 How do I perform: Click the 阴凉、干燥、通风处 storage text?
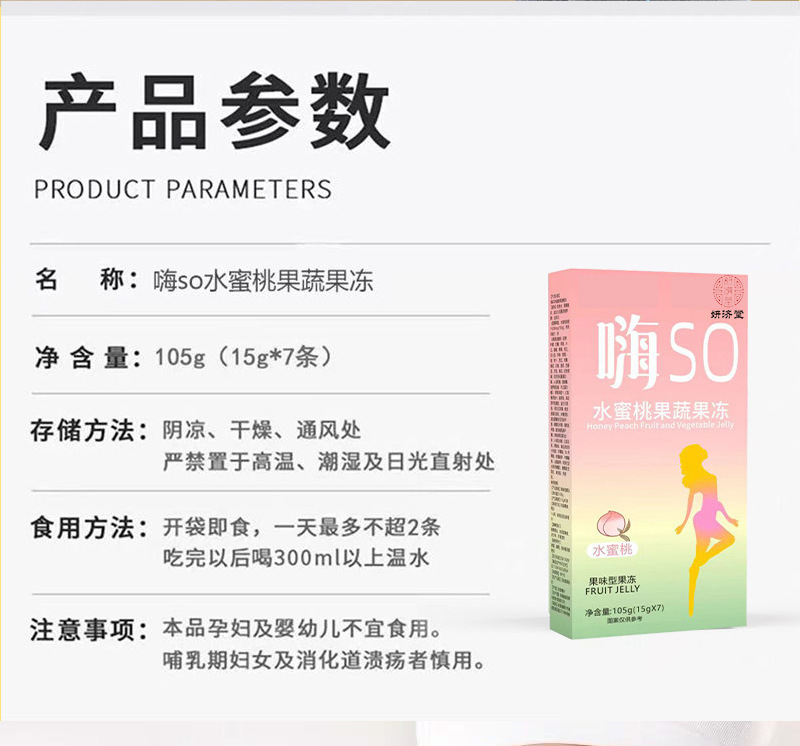click(x=262, y=430)
